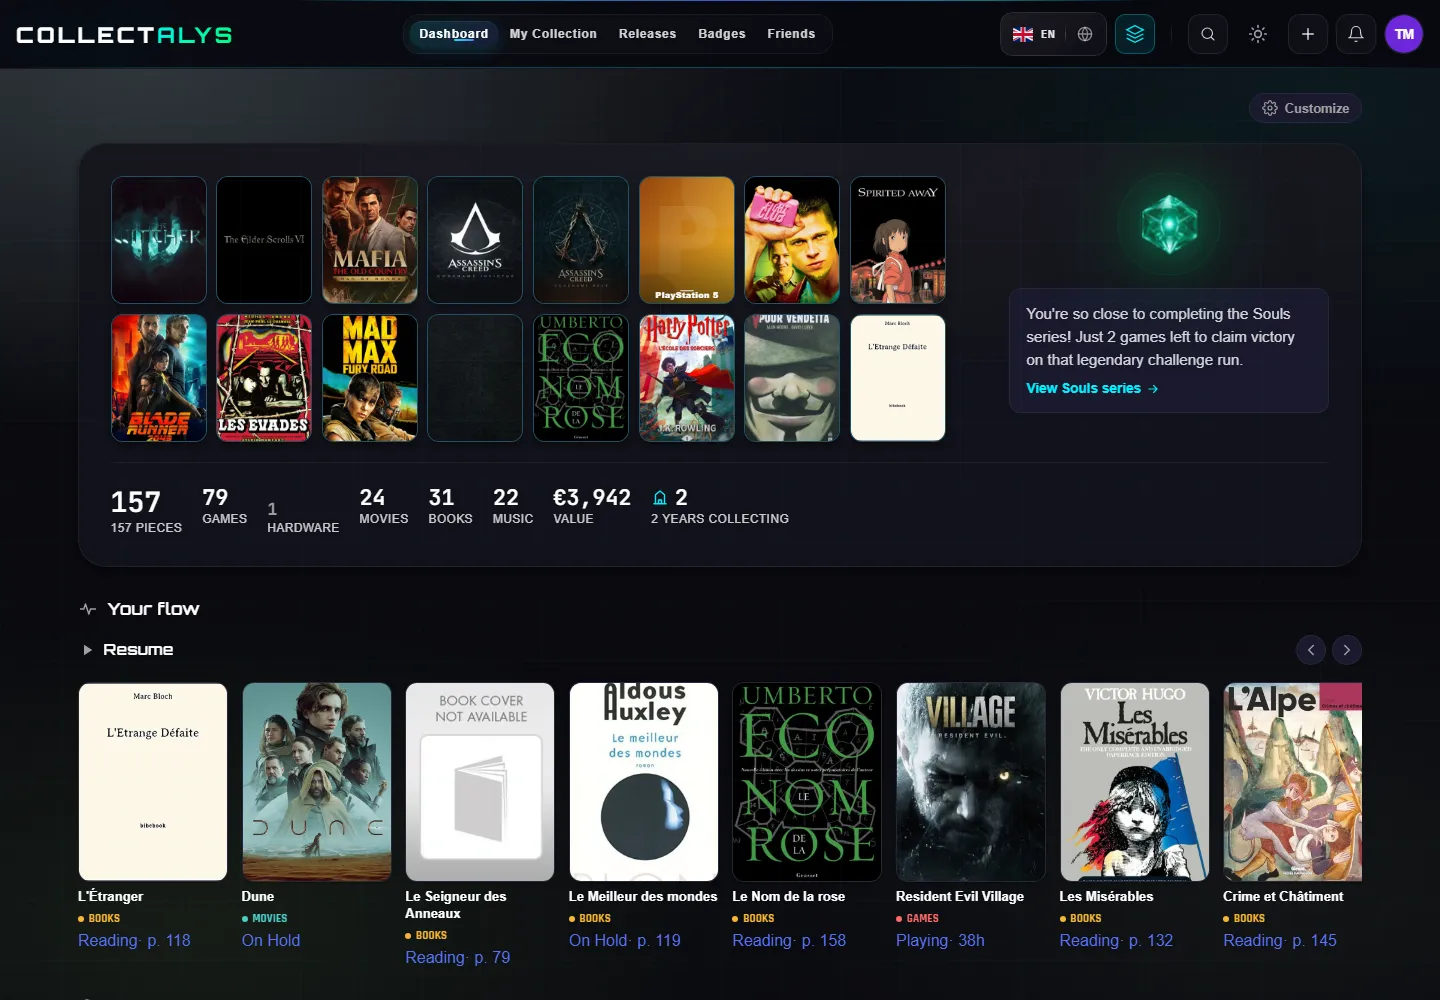Screen dimensions: 1440x1000
Task: Open the Les Évadés cover thumbnail
Action: [x=264, y=378]
